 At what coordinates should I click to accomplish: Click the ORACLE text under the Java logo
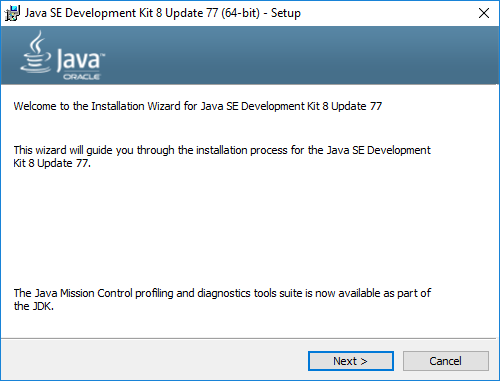tap(82, 77)
